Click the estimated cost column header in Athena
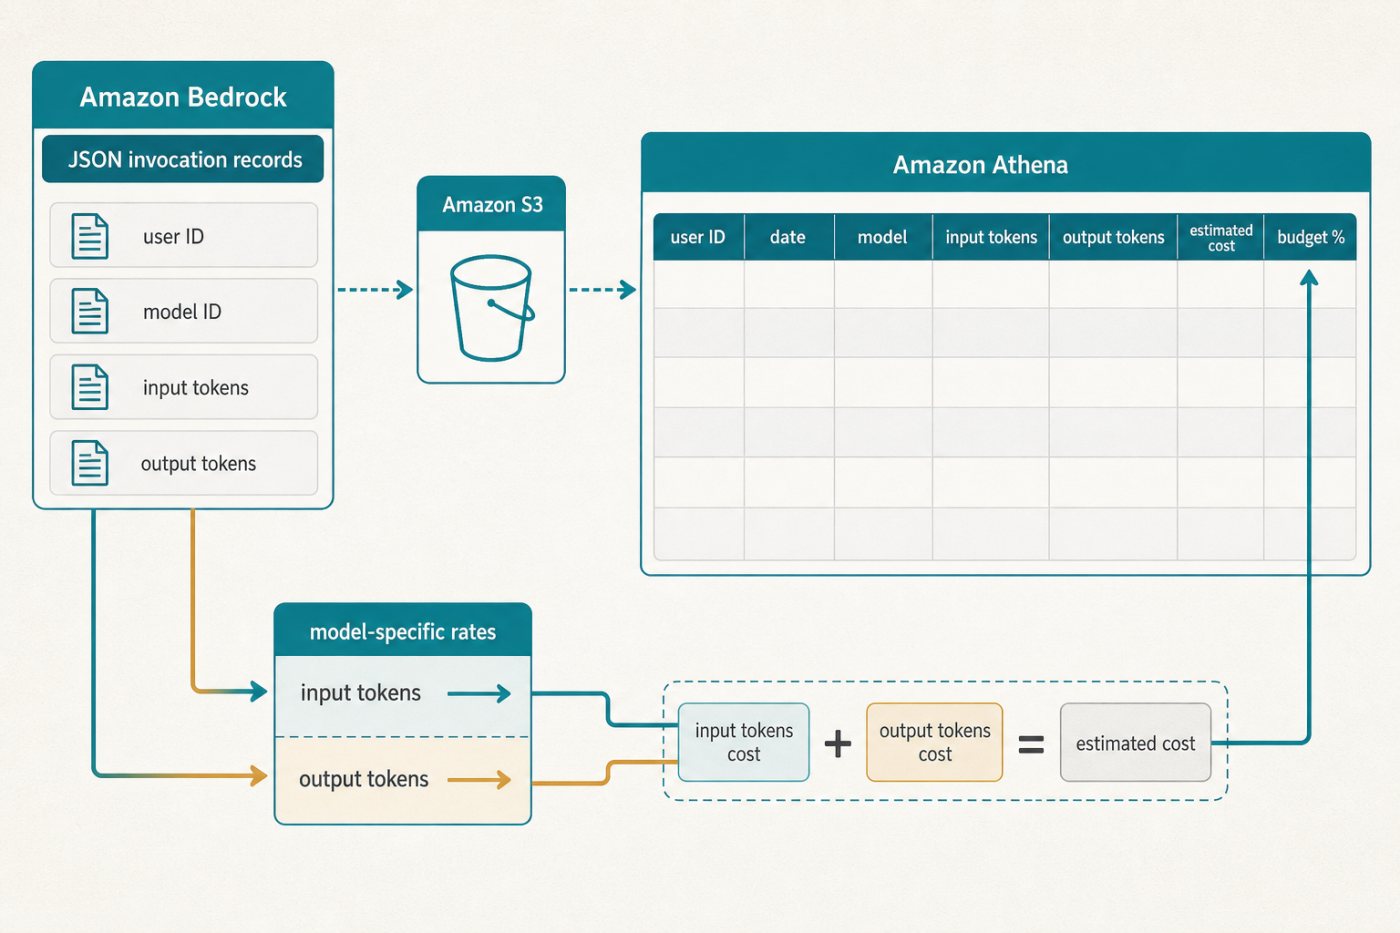The image size is (1400, 933). click(x=1221, y=237)
